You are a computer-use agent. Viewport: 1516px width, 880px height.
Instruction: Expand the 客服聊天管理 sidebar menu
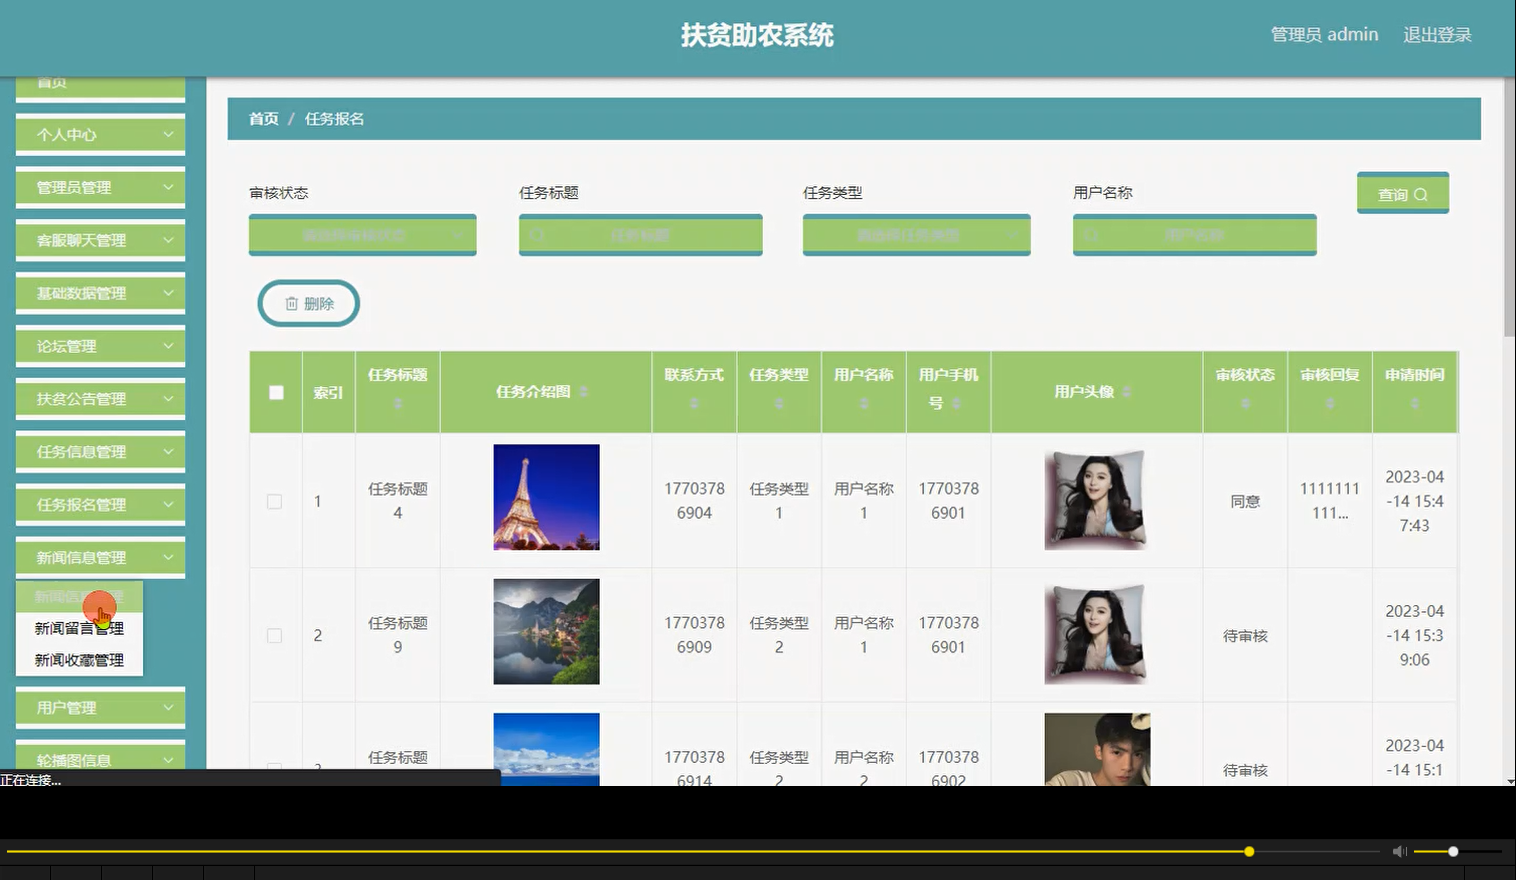(100, 240)
